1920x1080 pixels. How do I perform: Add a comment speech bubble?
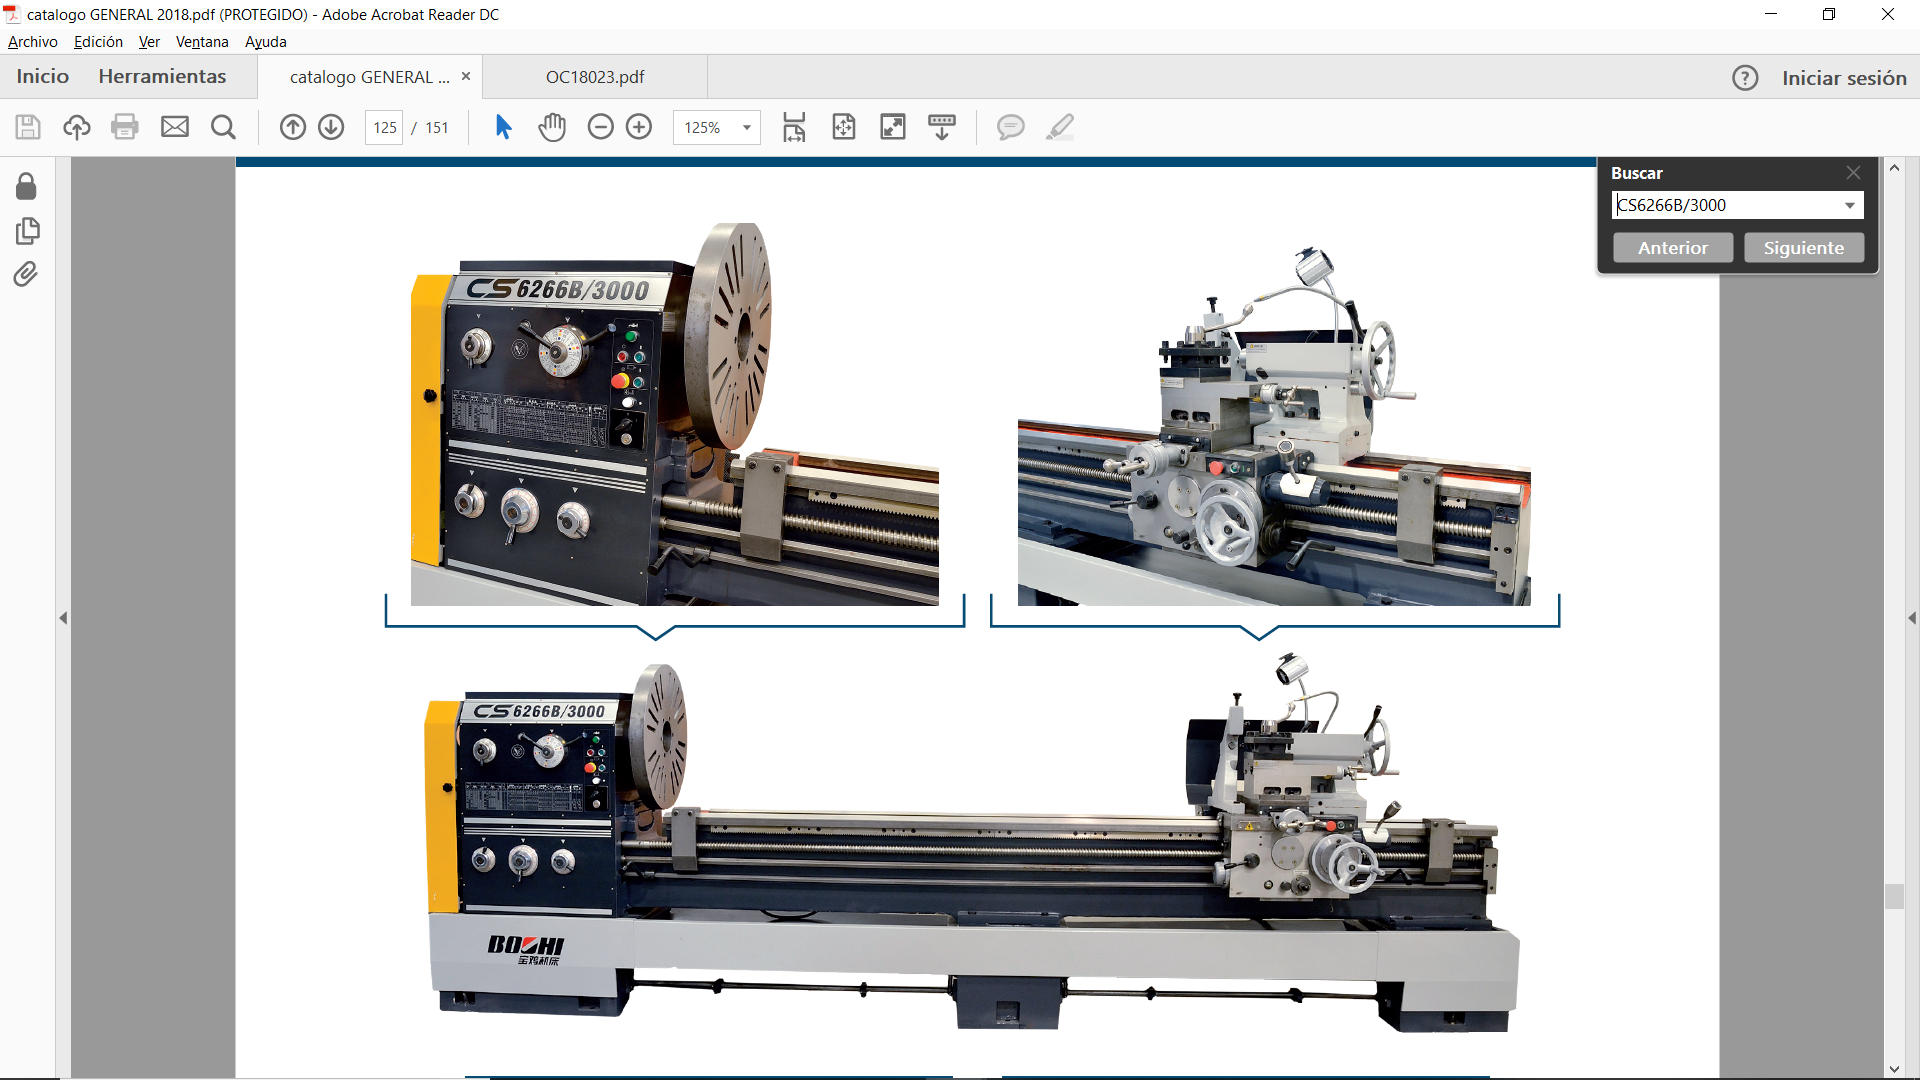click(1011, 127)
